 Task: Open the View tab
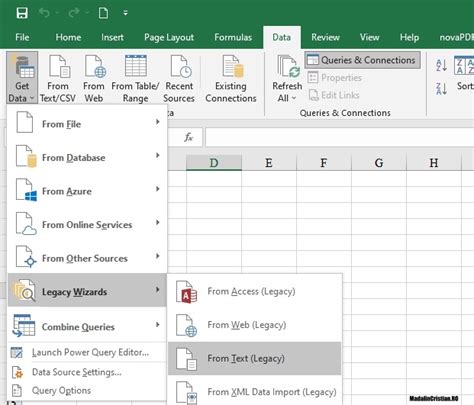click(x=369, y=37)
